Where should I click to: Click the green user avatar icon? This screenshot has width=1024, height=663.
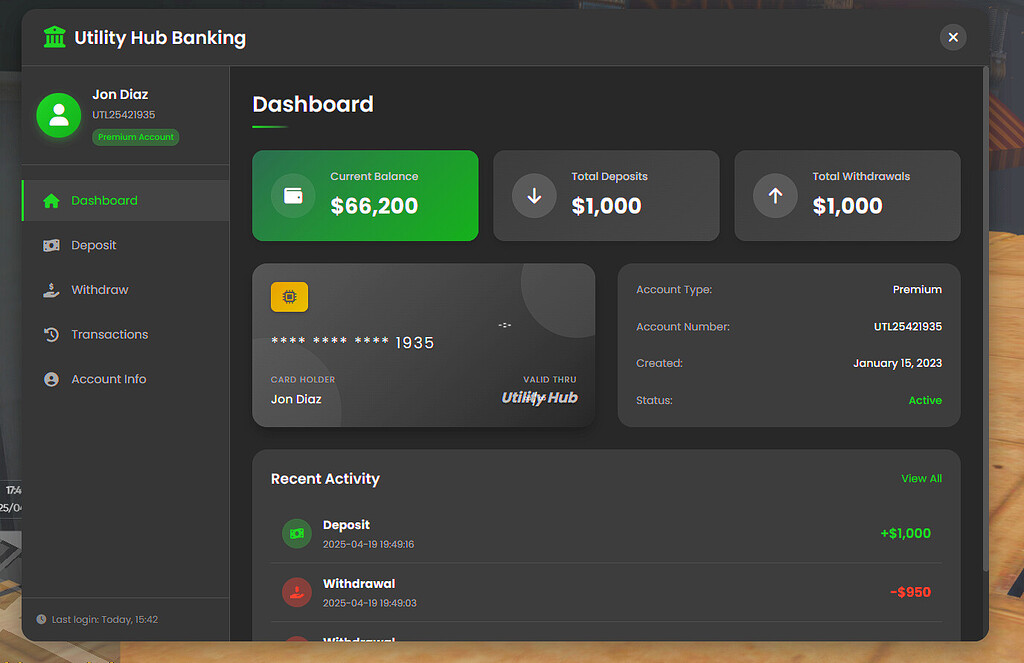59,115
